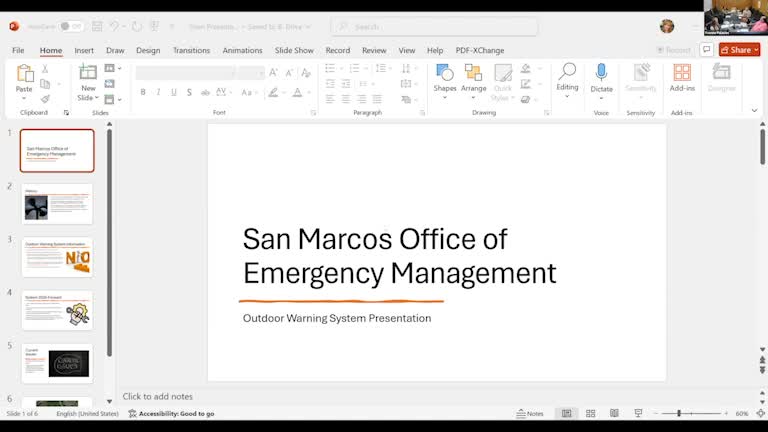Collapse the ribbon with the chevron
This screenshot has height=432, width=768.
point(755,111)
